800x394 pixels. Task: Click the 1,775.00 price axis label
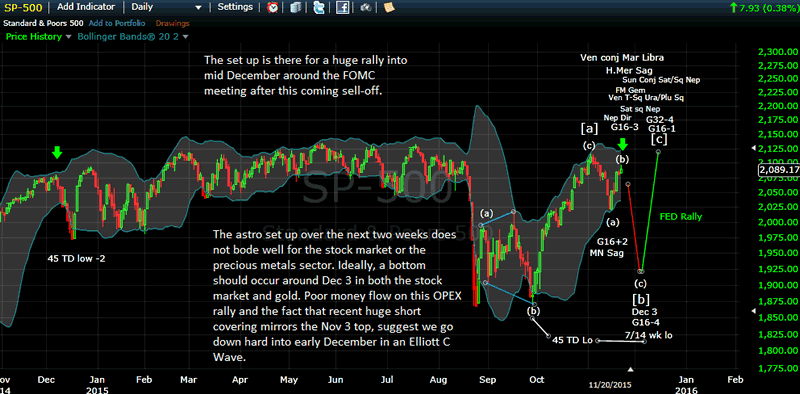[778, 368]
